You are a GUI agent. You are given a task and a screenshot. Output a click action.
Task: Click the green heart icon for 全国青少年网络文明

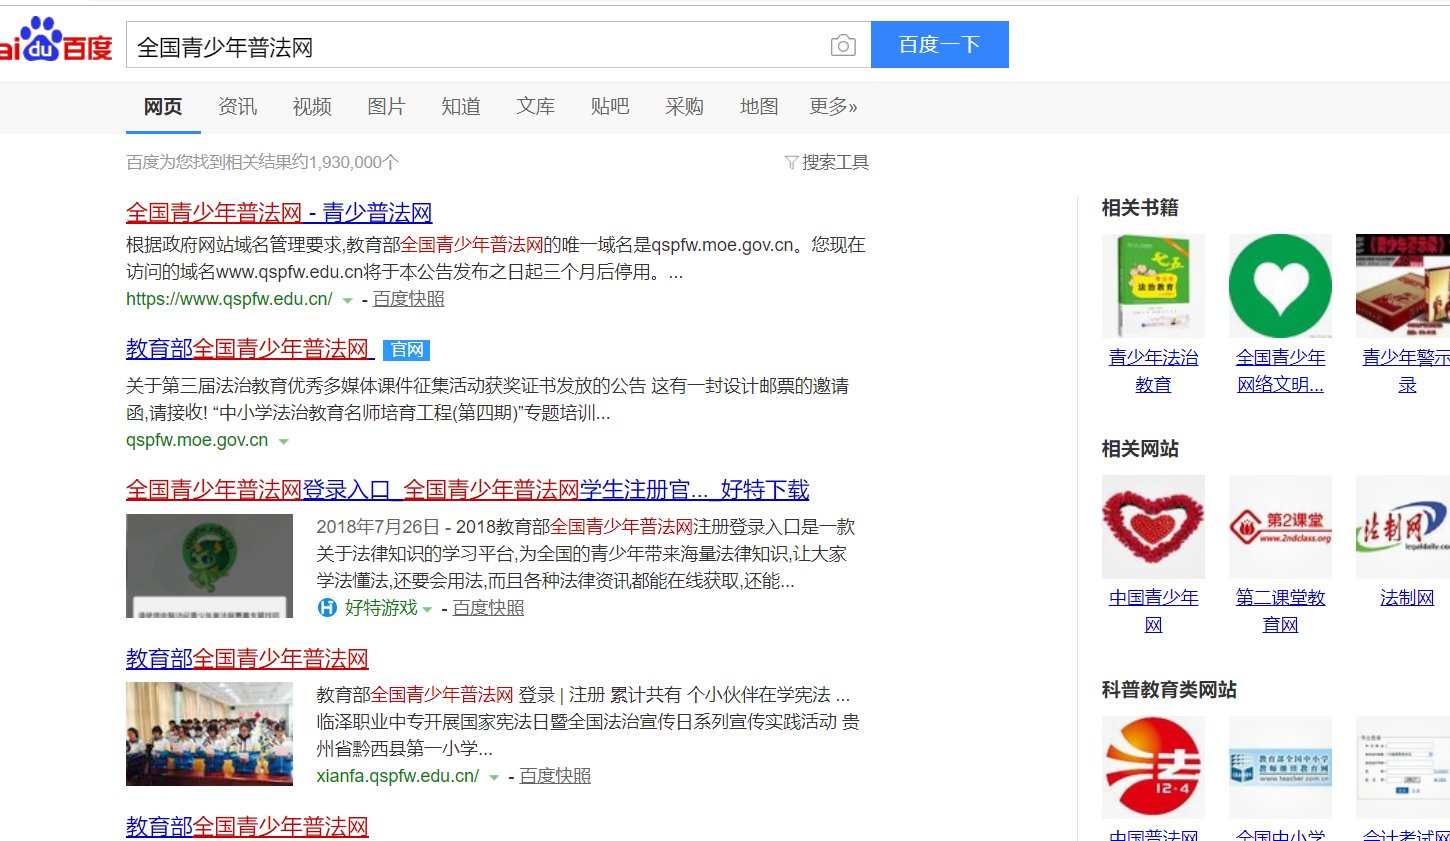1280,286
